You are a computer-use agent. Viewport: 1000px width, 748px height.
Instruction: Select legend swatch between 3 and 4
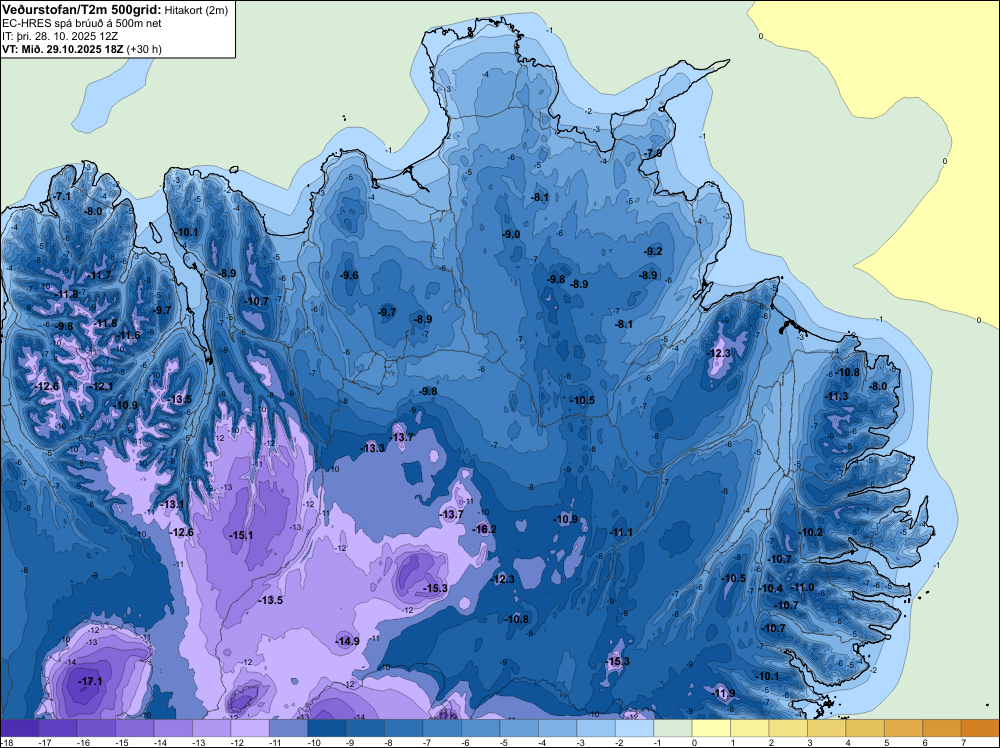tap(827, 728)
